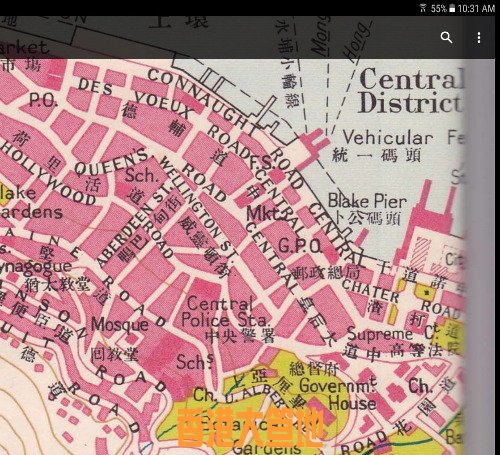Open the three-dot overflow menu
The image size is (500, 455).
479,38
